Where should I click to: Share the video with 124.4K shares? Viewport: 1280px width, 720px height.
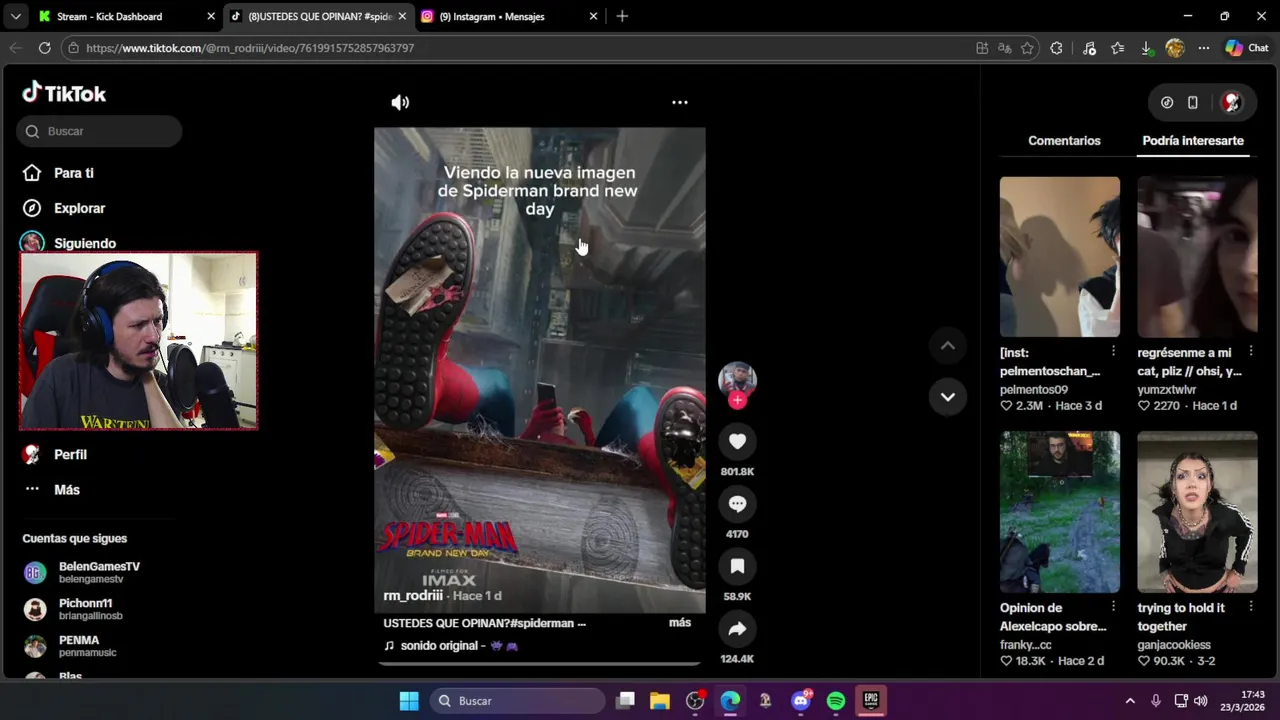pyautogui.click(x=737, y=629)
